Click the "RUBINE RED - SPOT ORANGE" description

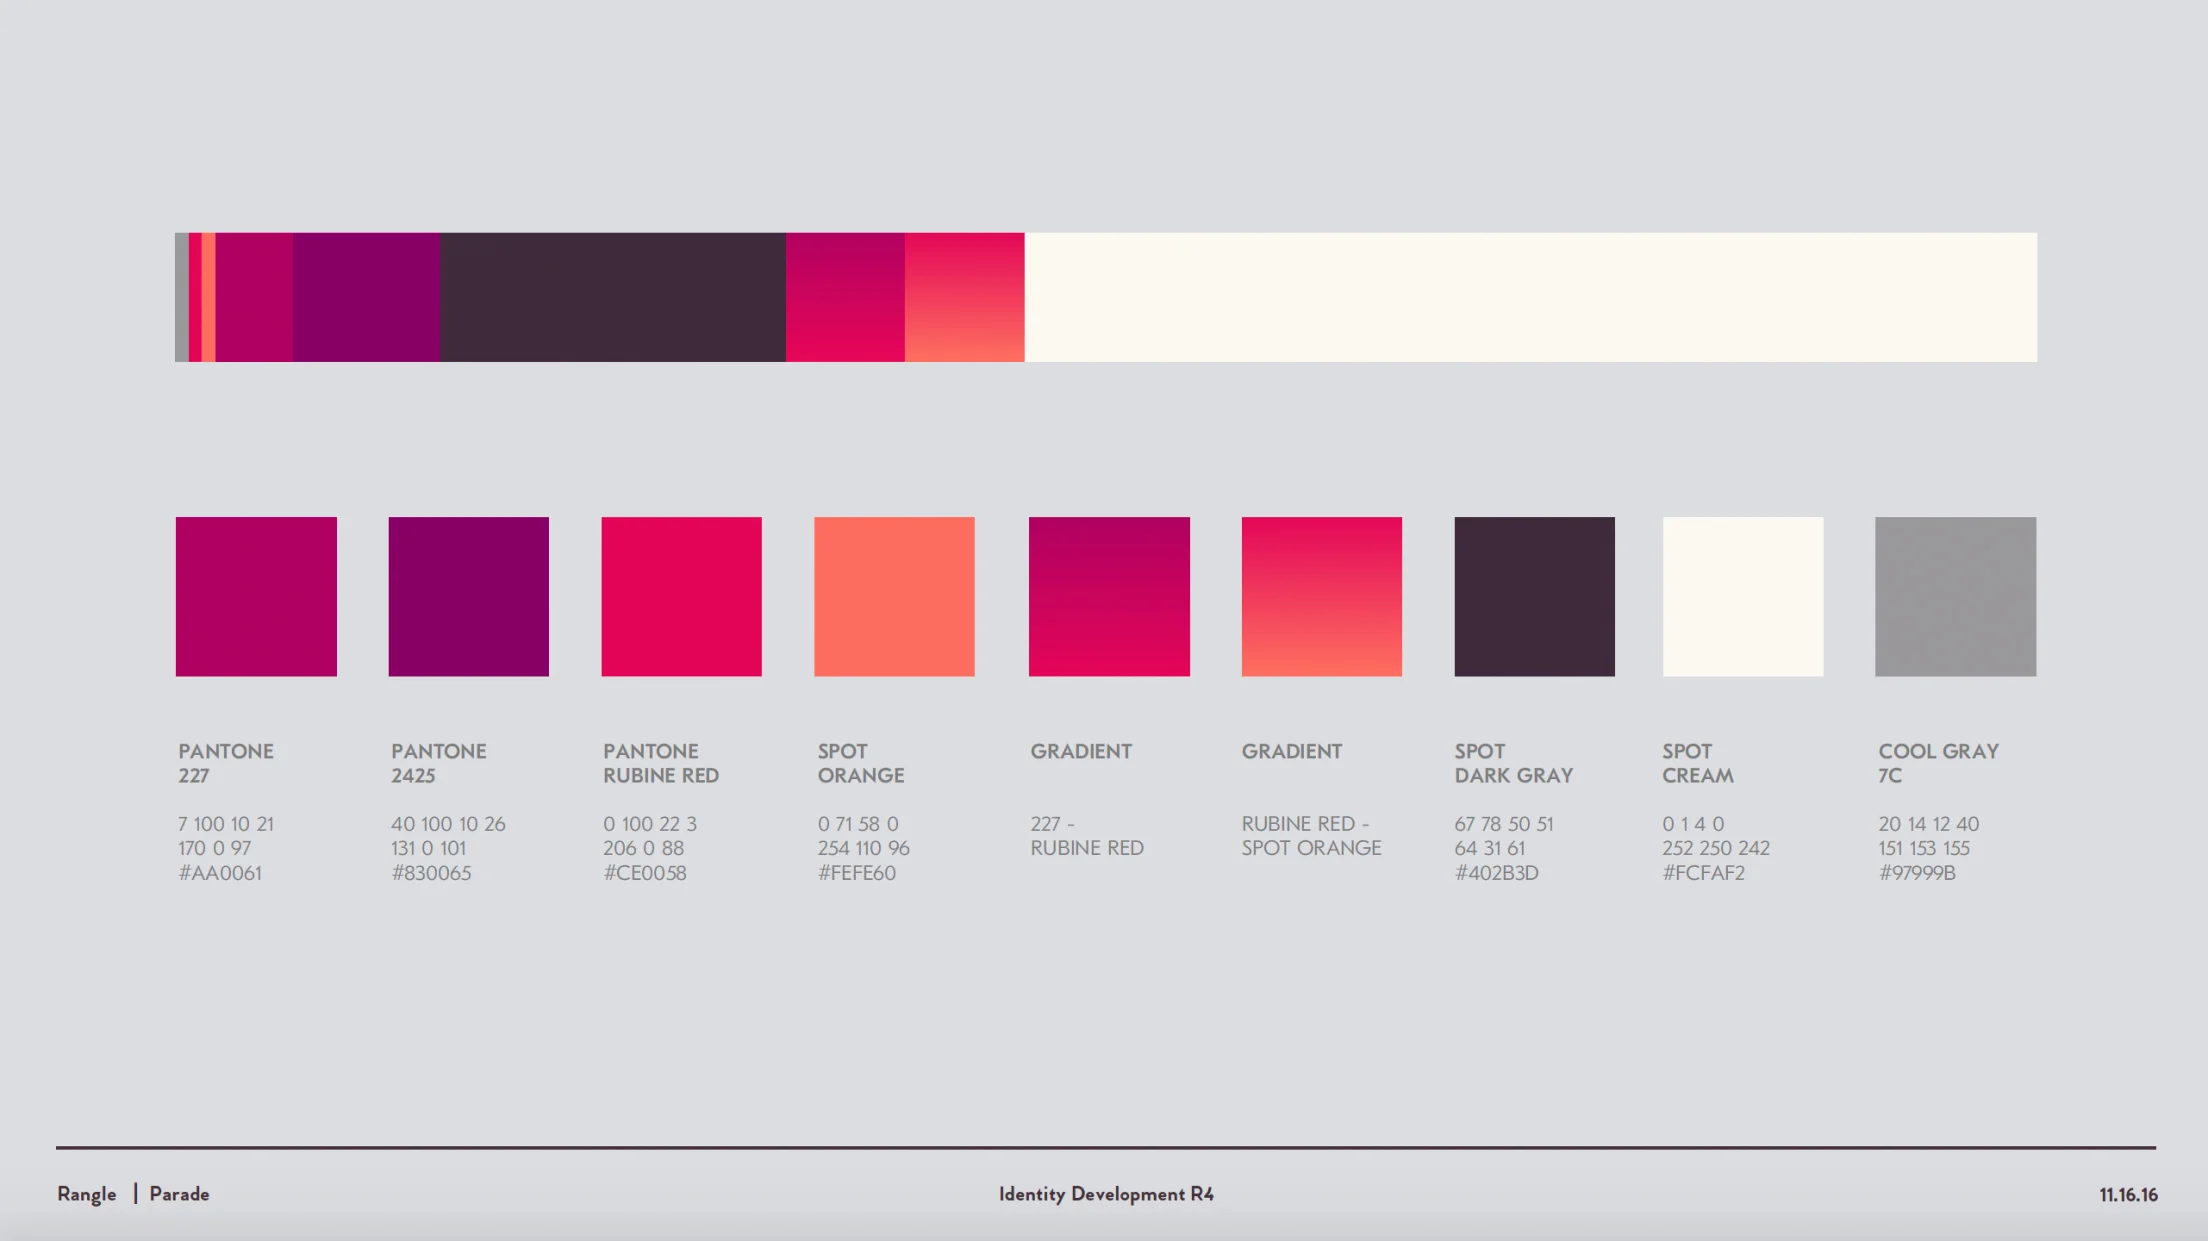coord(1312,836)
